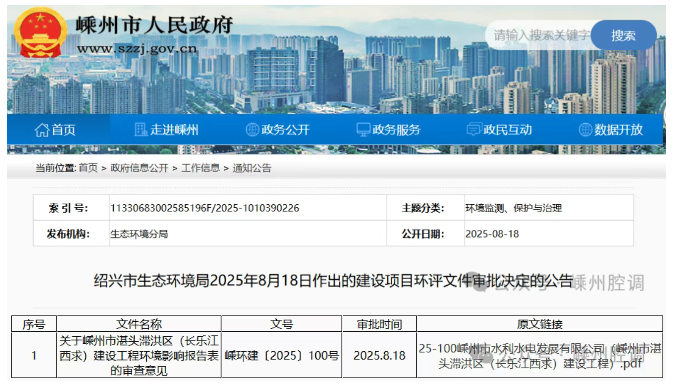Open 政府信息公开 breadcrumb link
The height and width of the screenshot is (391, 675).
point(139,168)
